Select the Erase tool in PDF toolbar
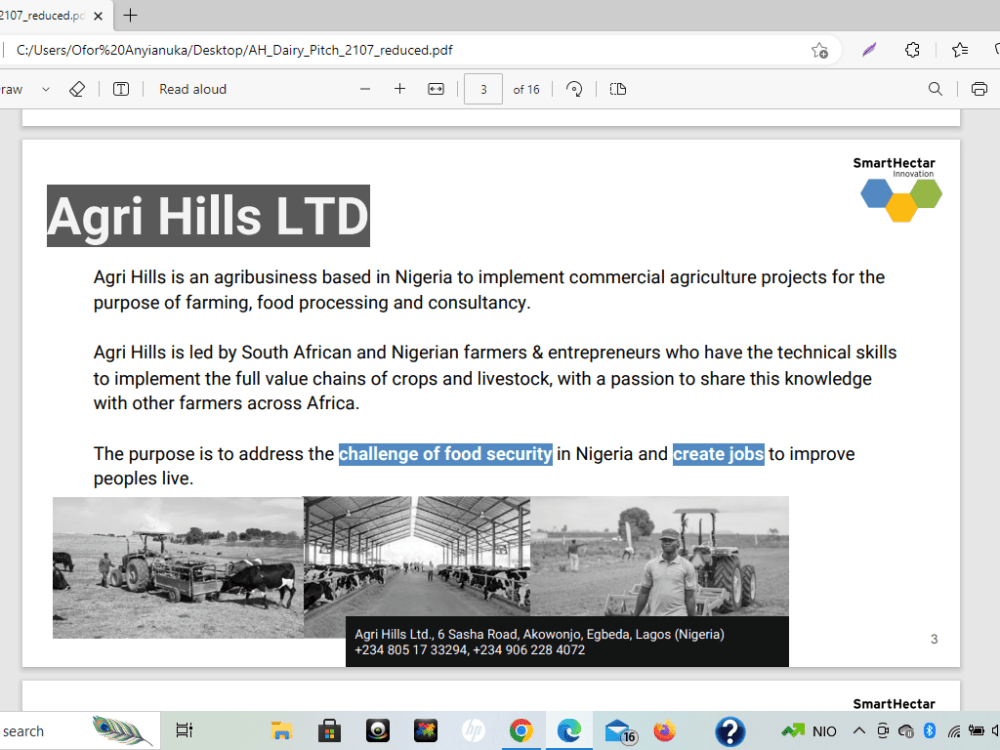 click(x=77, y=89)
